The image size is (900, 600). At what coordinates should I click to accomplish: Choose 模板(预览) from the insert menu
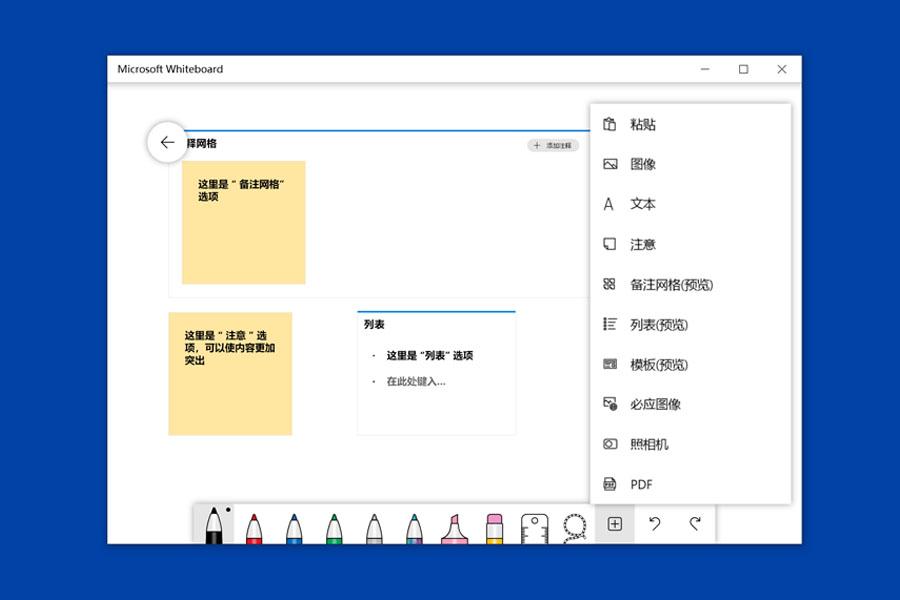690,365
